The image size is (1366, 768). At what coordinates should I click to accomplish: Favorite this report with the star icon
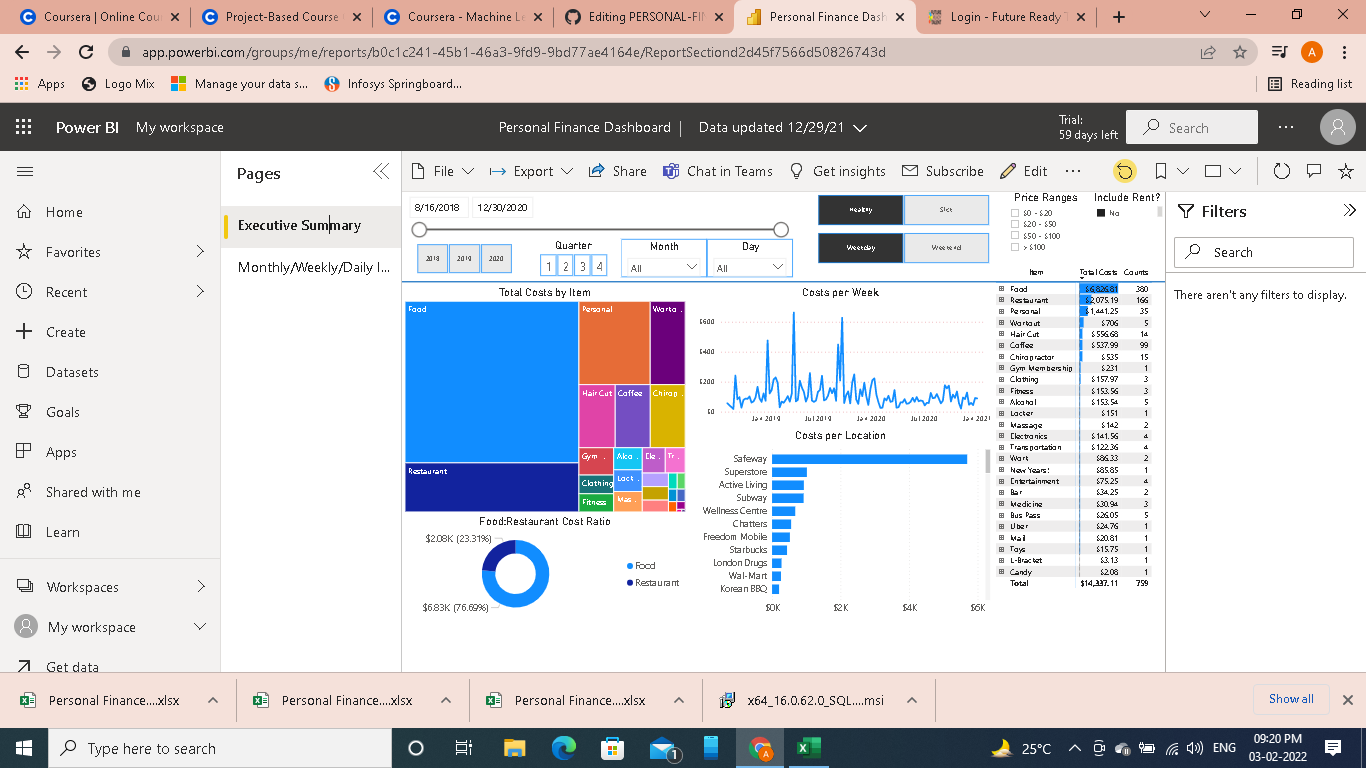pyautogui.click(x=1346, y=171)
